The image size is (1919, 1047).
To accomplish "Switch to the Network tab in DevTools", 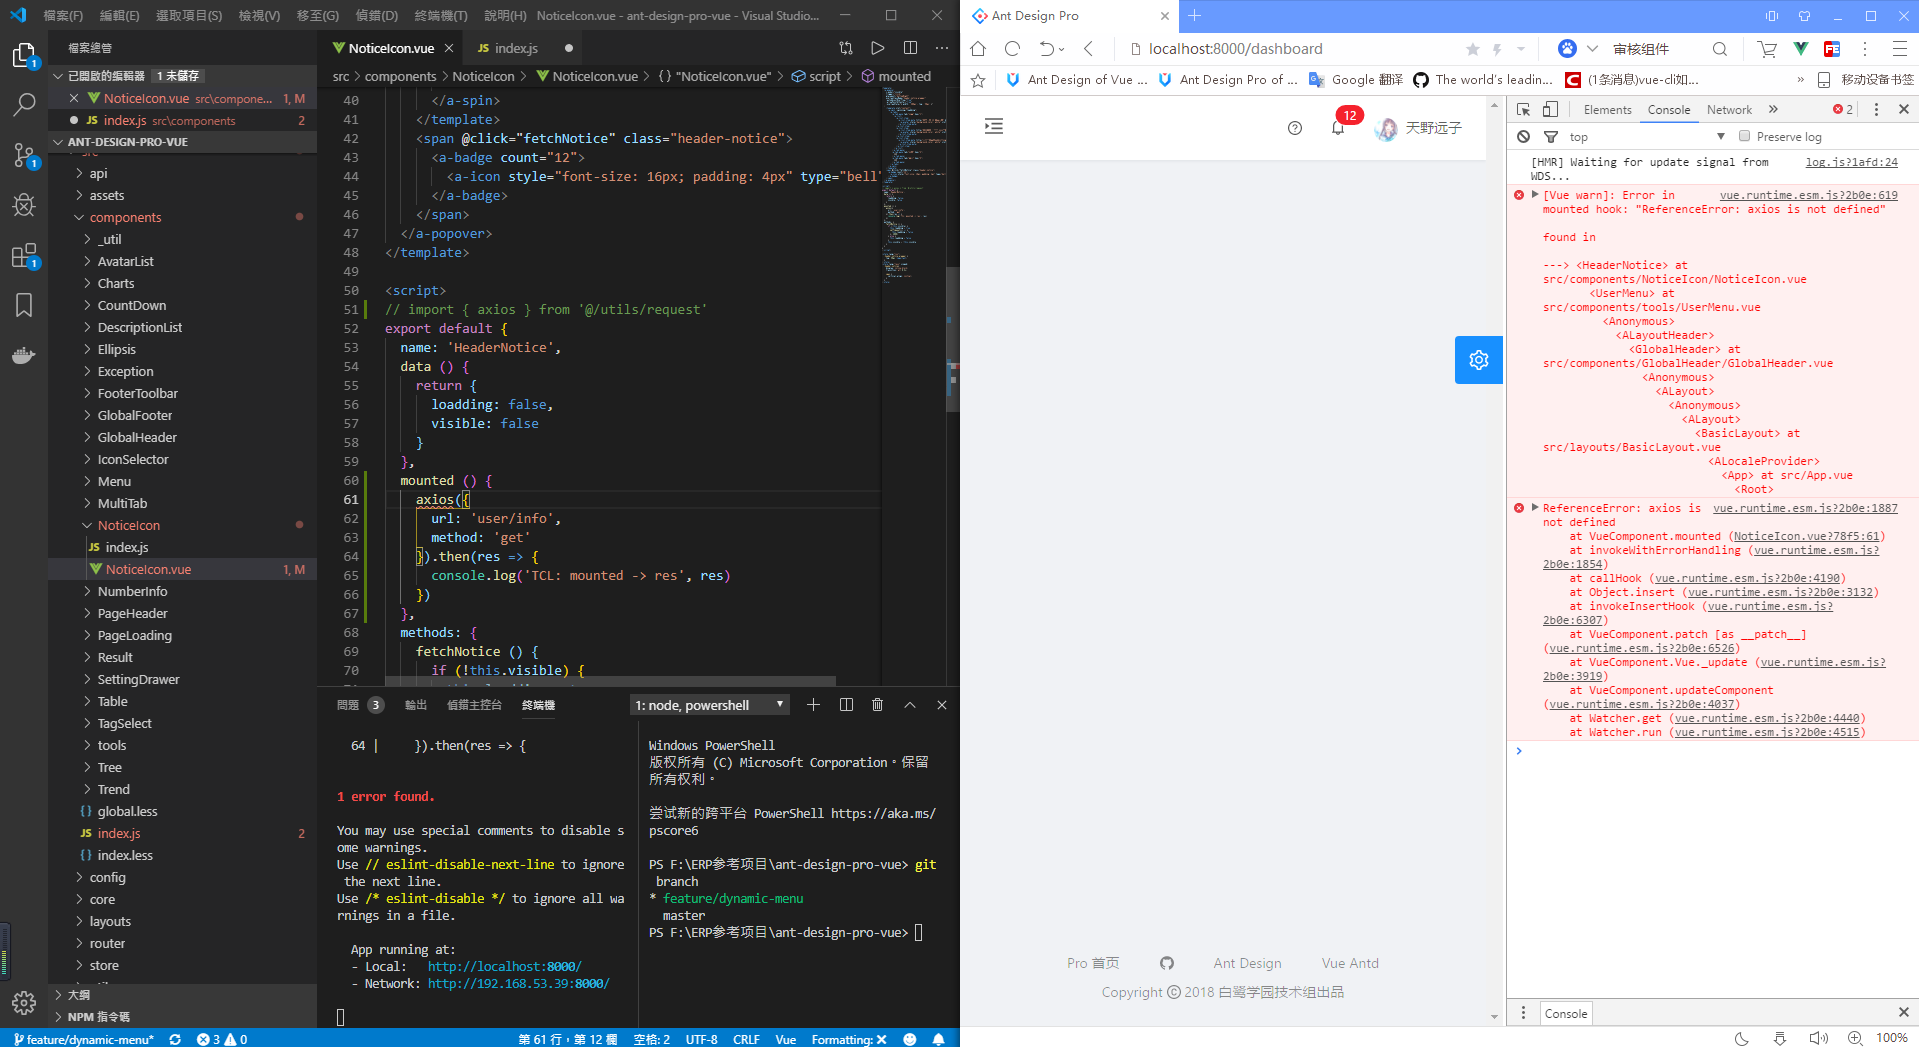I will tap(1729, 109).
